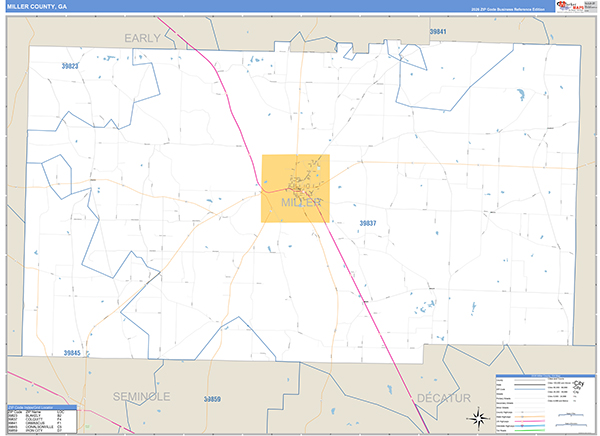Click the compass rose icon
Viewport: 600px width, 436px height.
[478, 418]
